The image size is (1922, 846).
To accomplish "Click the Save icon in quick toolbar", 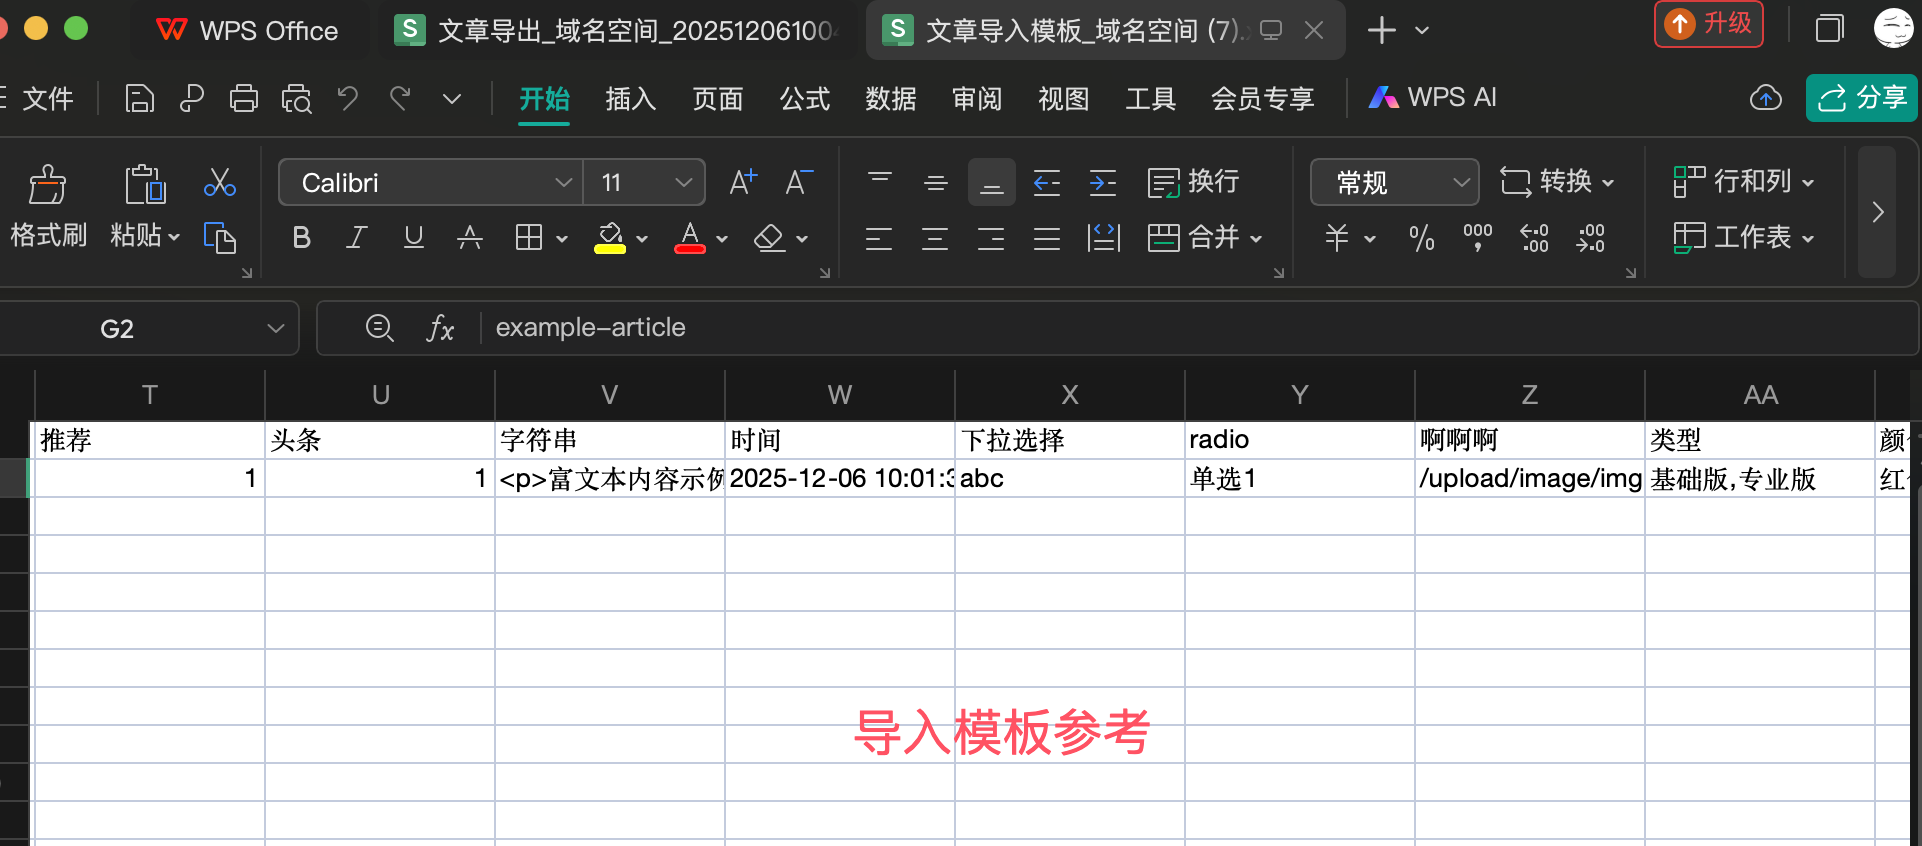I will (139, 99).
